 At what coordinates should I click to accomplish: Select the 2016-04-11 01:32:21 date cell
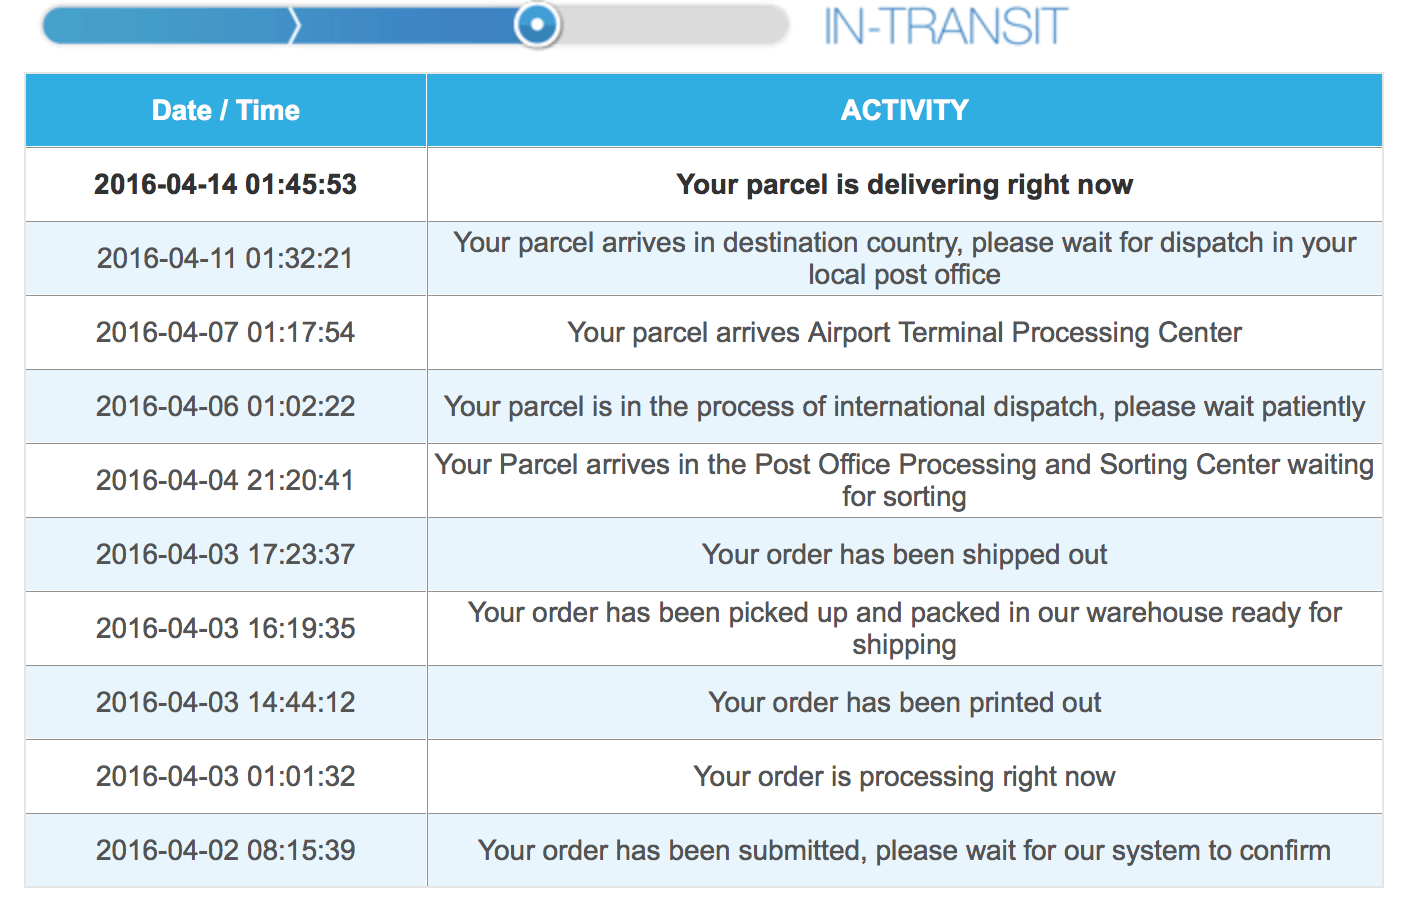tap(226, 258)
